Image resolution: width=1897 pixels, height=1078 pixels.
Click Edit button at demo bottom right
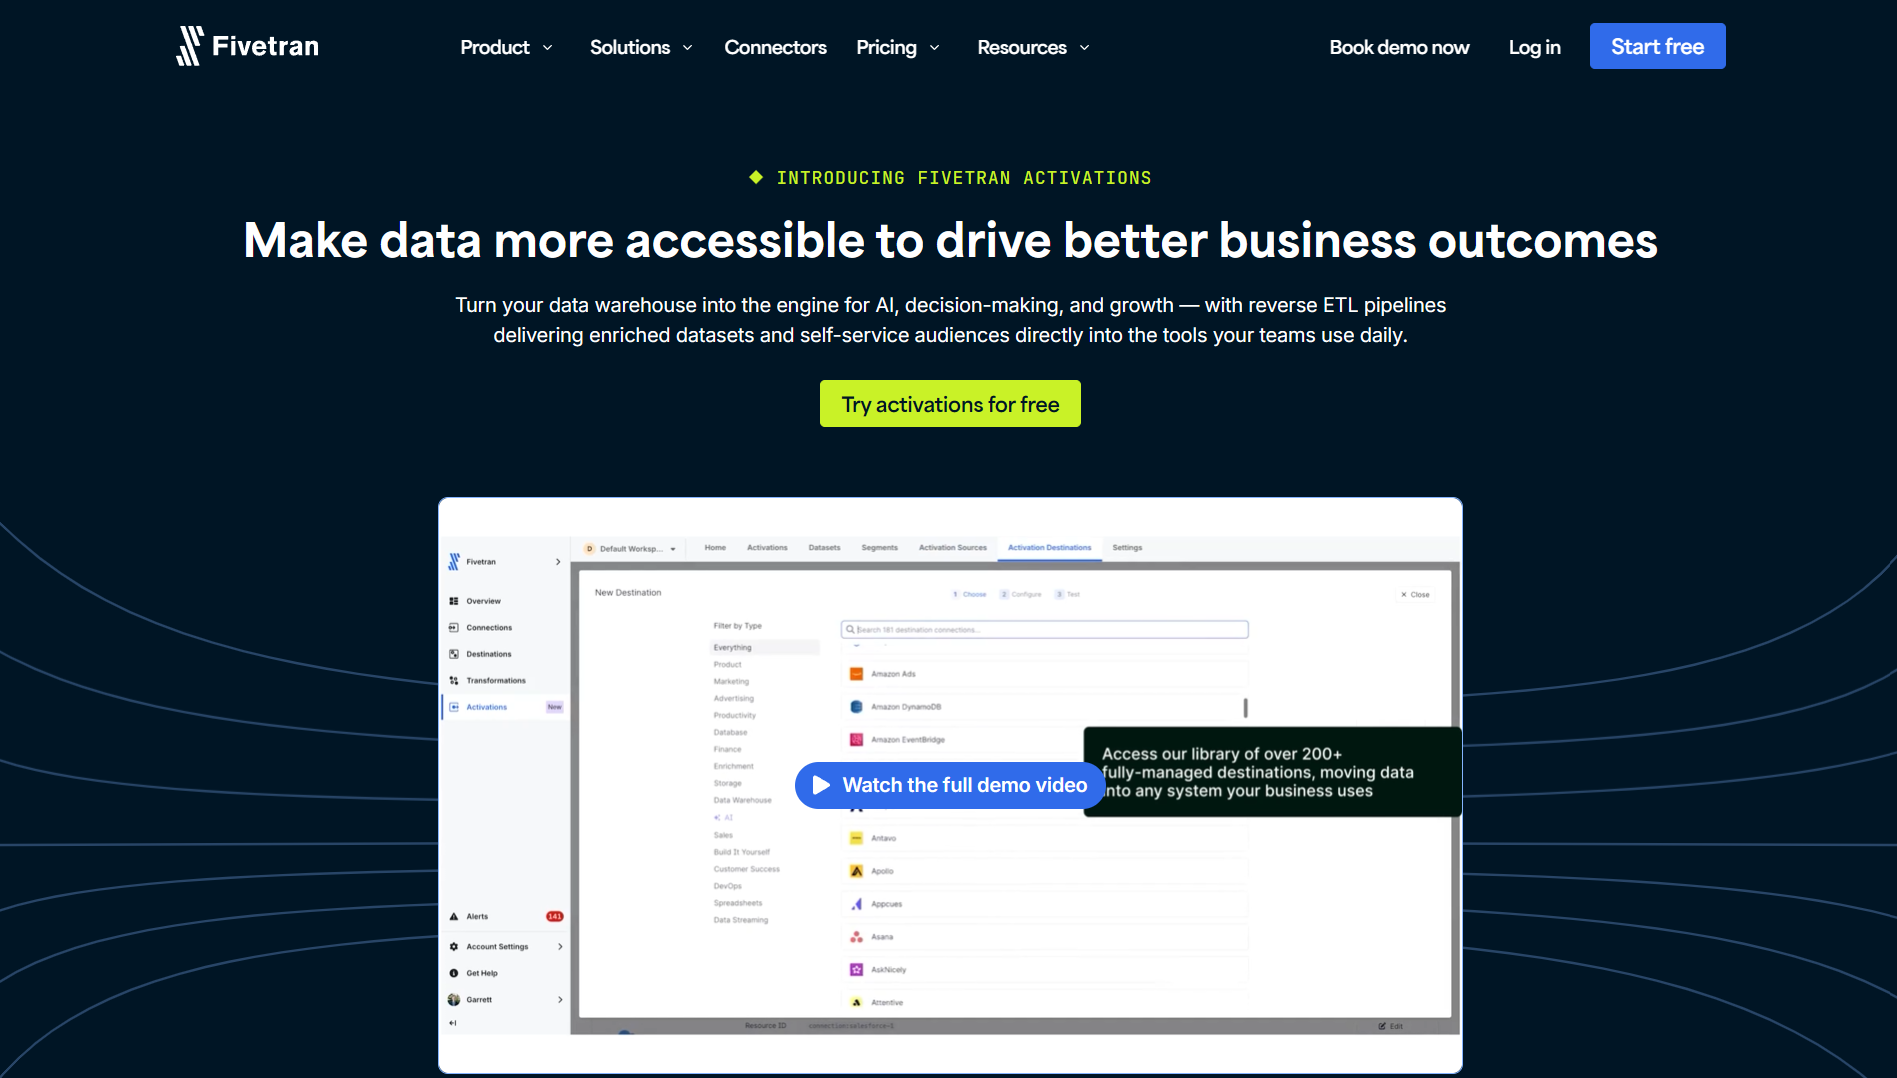pyautogui.click(x=1391, y=1026)
